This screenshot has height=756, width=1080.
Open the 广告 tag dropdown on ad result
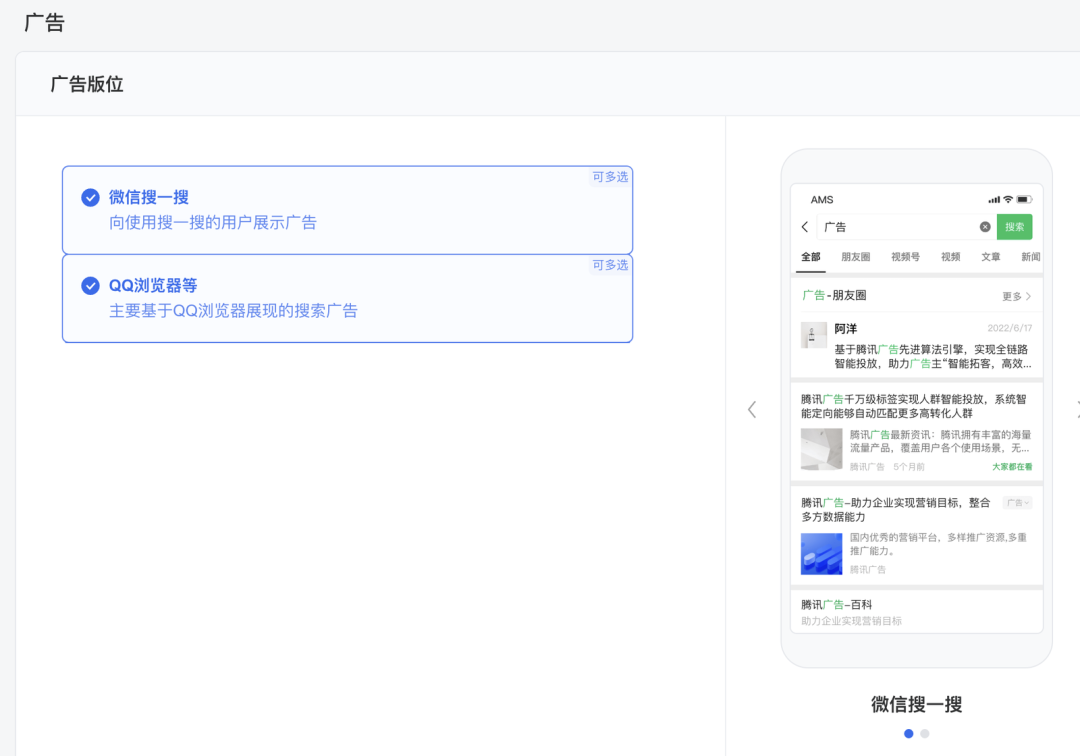[1017, 503]
